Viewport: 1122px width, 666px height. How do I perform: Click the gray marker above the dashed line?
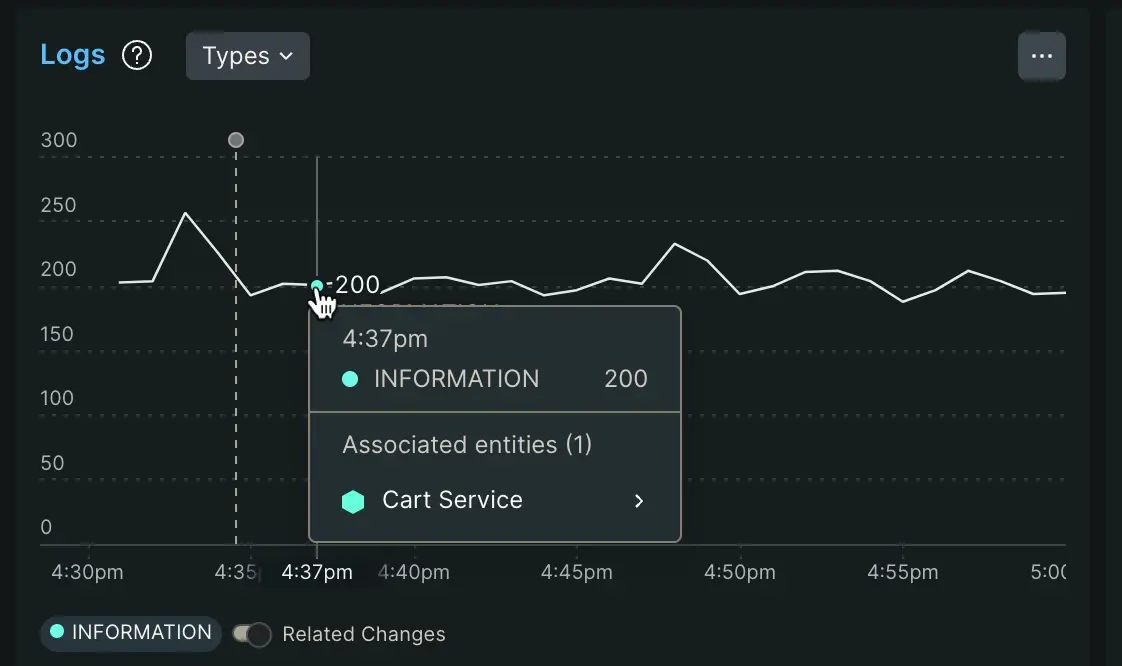coord(235,140)
